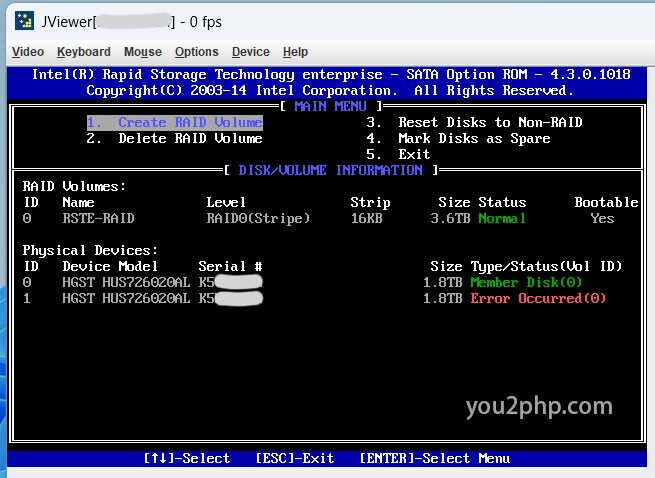Screen dimensions: 655x478
Task: Click the Intel Rapid Storage Technology header line
Action: click(331, 74)
